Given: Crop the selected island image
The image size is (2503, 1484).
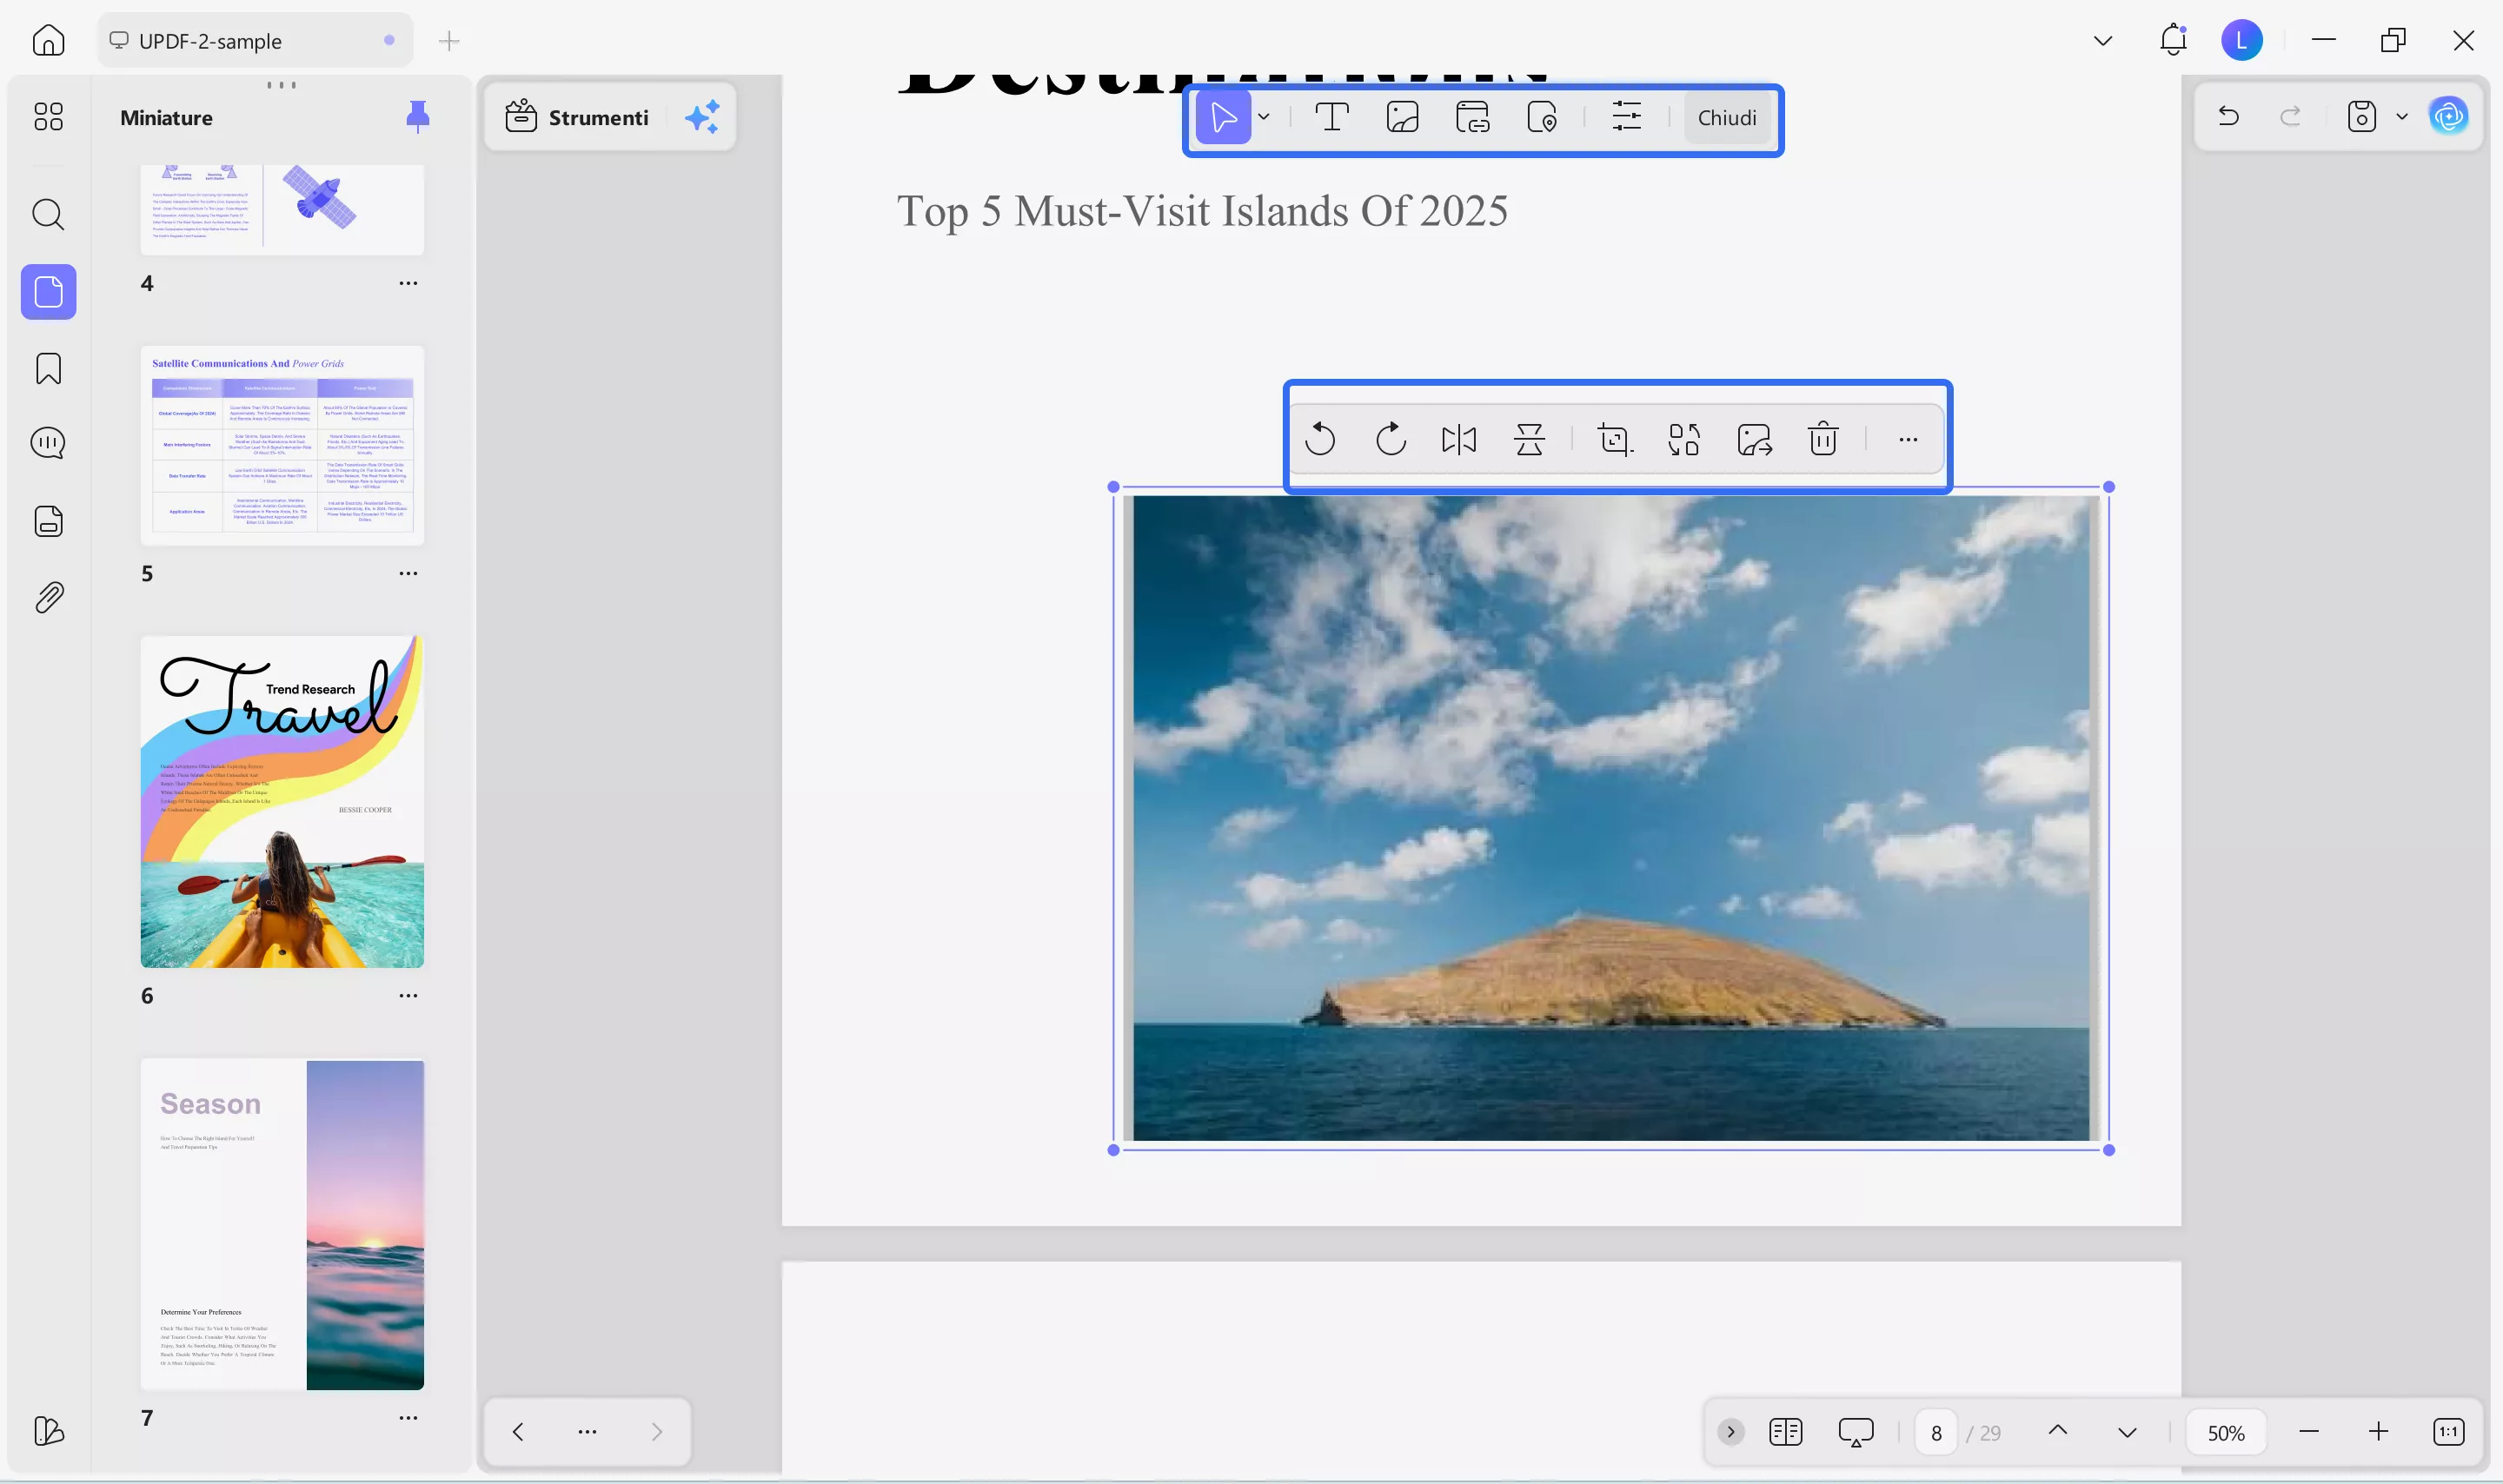Looking at the screenshot, I should click(x=1614, y=438).
